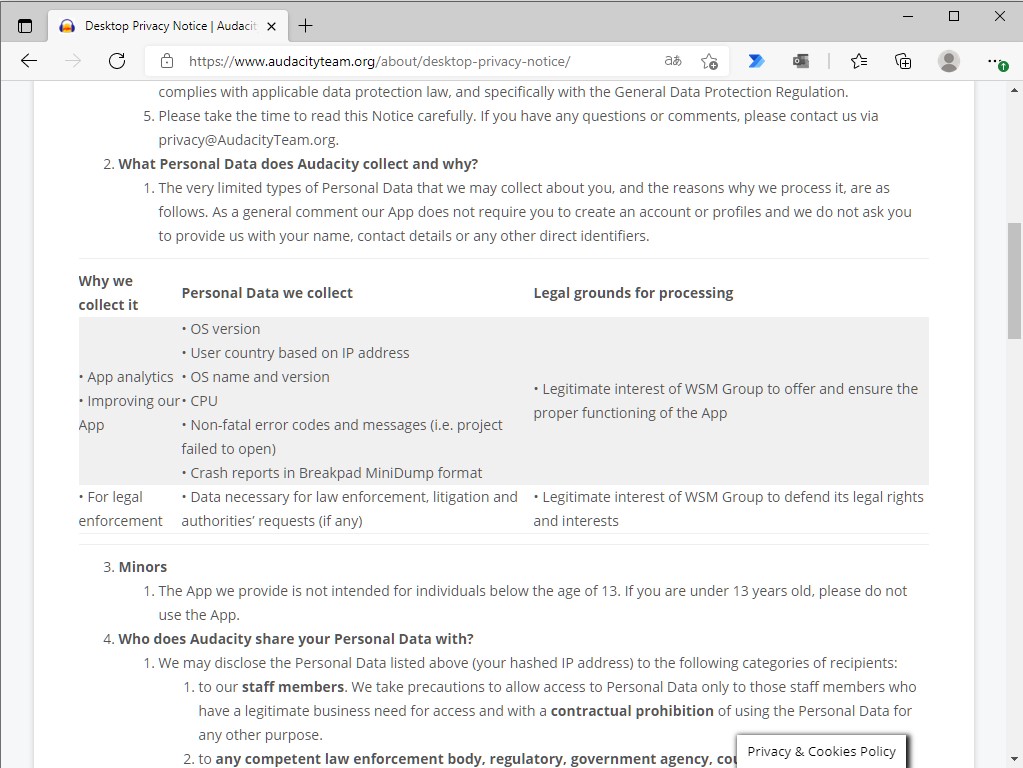The height and width of the screenshot is (768, 1023).
Task: Reload the page with the refresh icon
Action: pyautogui.click(x=117, y=61)
